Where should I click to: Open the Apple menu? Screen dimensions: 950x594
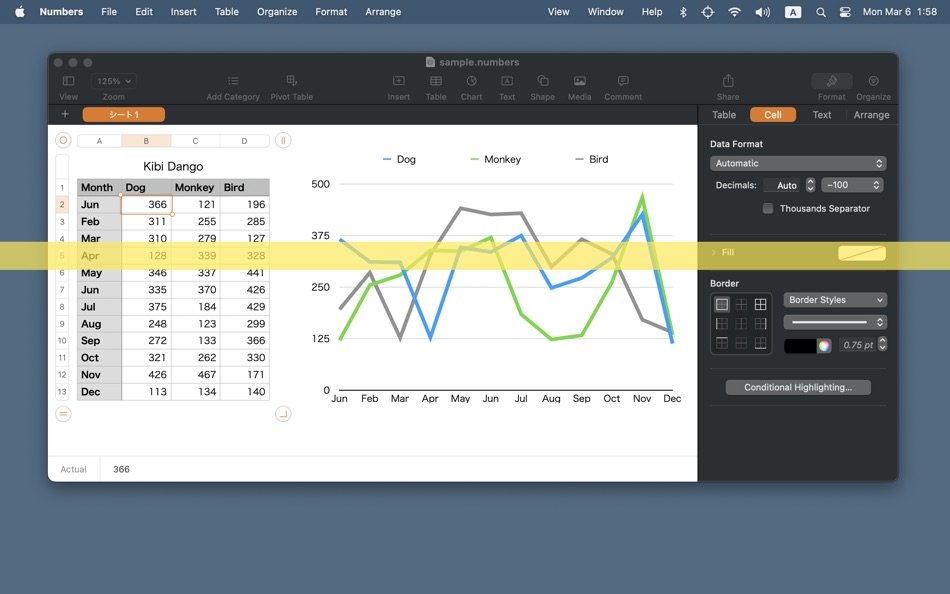19,12
